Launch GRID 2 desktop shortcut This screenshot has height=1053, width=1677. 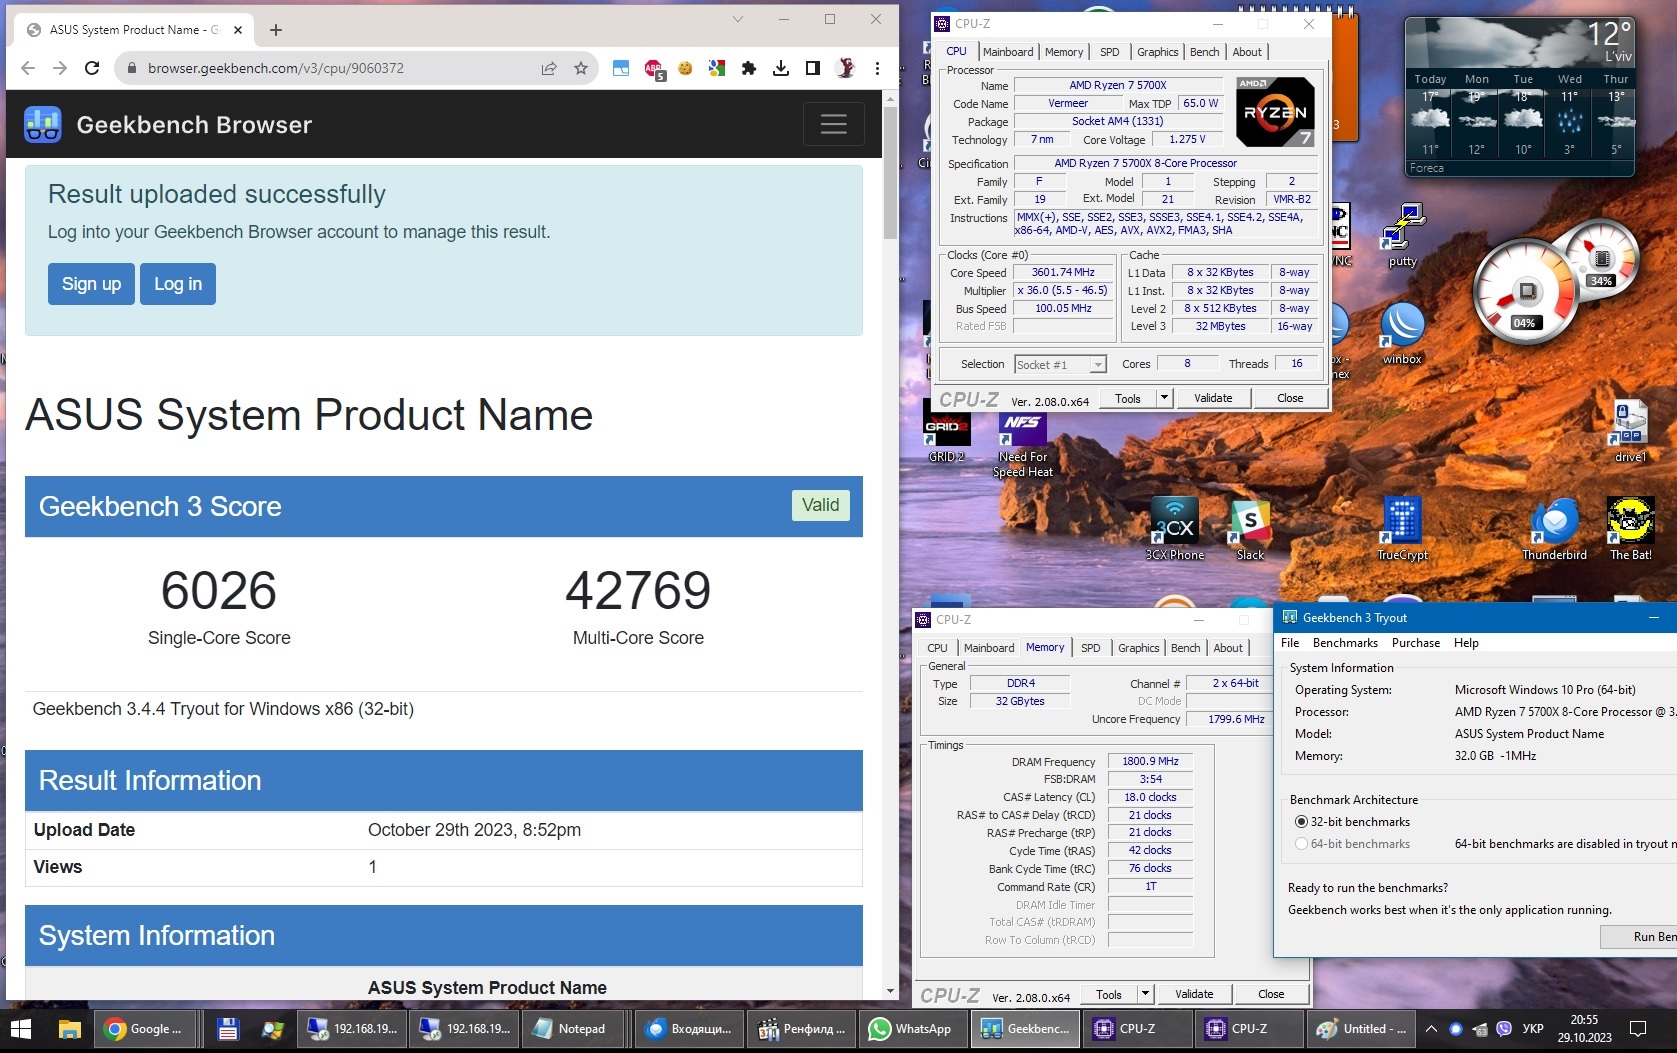(x=946, y=437)
